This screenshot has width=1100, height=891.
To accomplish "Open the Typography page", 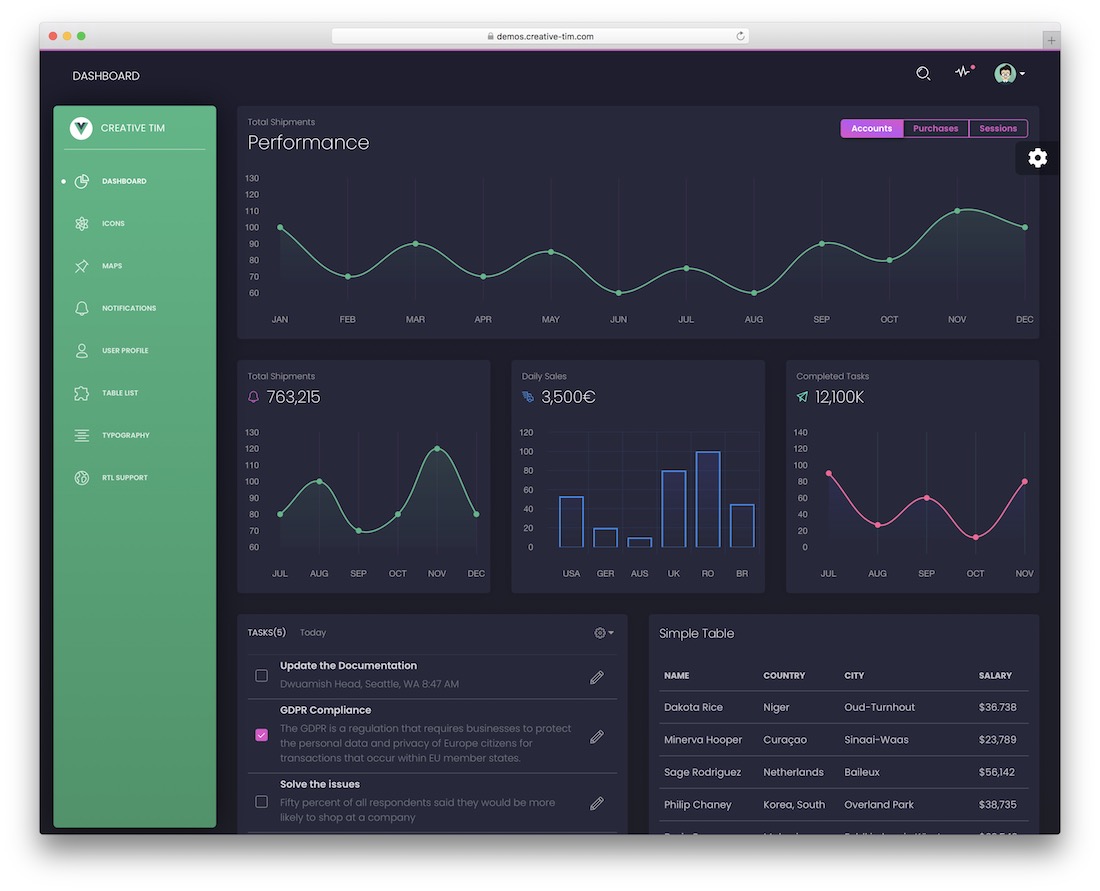I will click(x=126, y=435).
